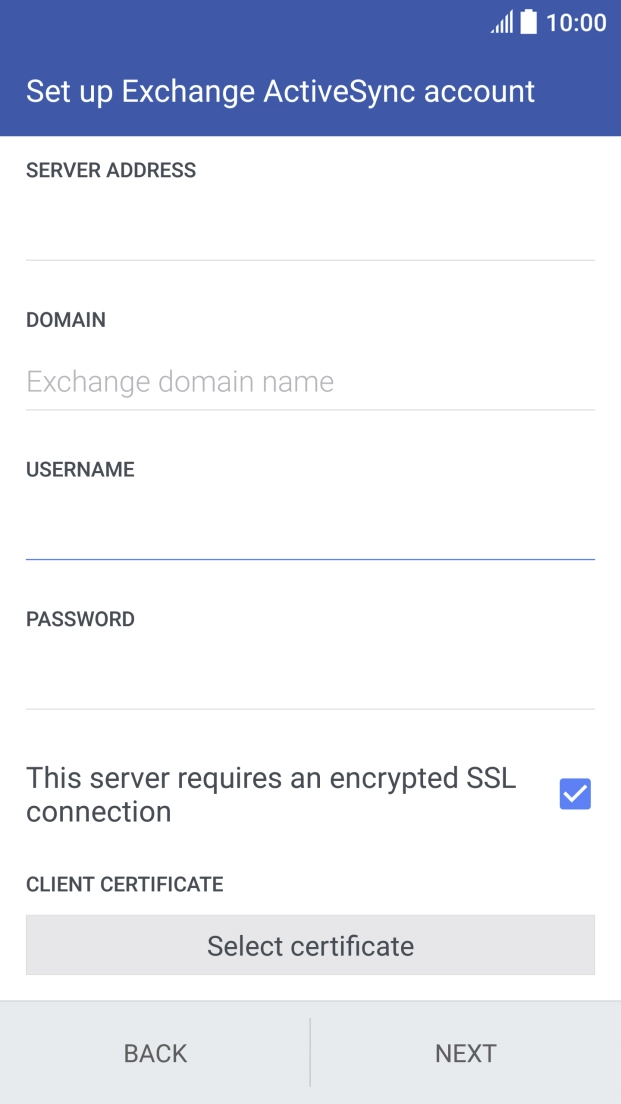
Task: Click the Set up Exchange ActiveSync account title
Action: point(280,90)
